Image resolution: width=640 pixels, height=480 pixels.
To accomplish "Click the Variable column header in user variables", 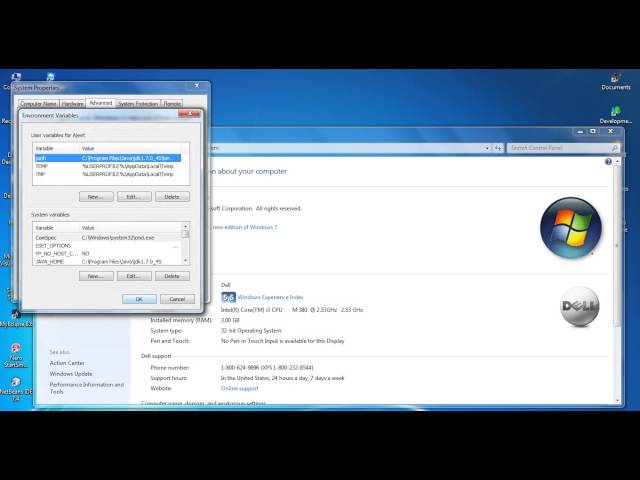I will 57,148.
